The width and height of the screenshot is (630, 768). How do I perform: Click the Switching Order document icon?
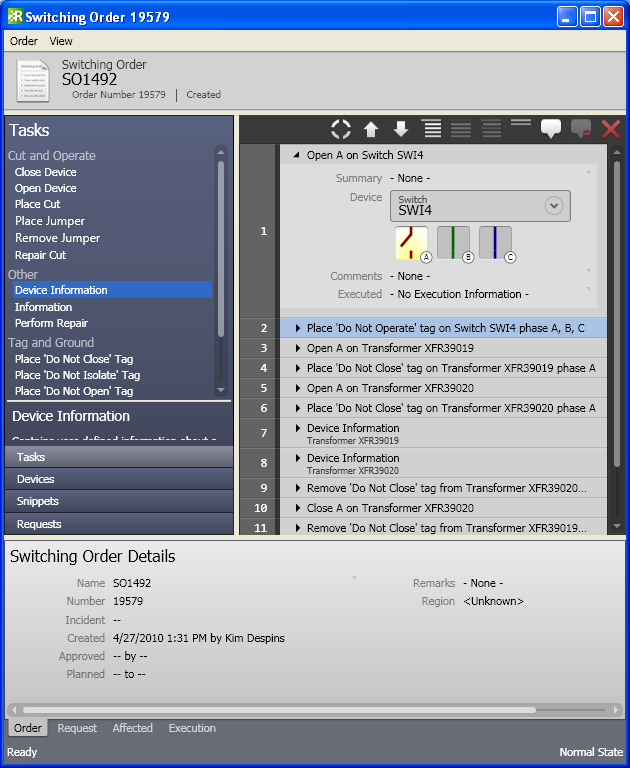(x=33, y=81)
